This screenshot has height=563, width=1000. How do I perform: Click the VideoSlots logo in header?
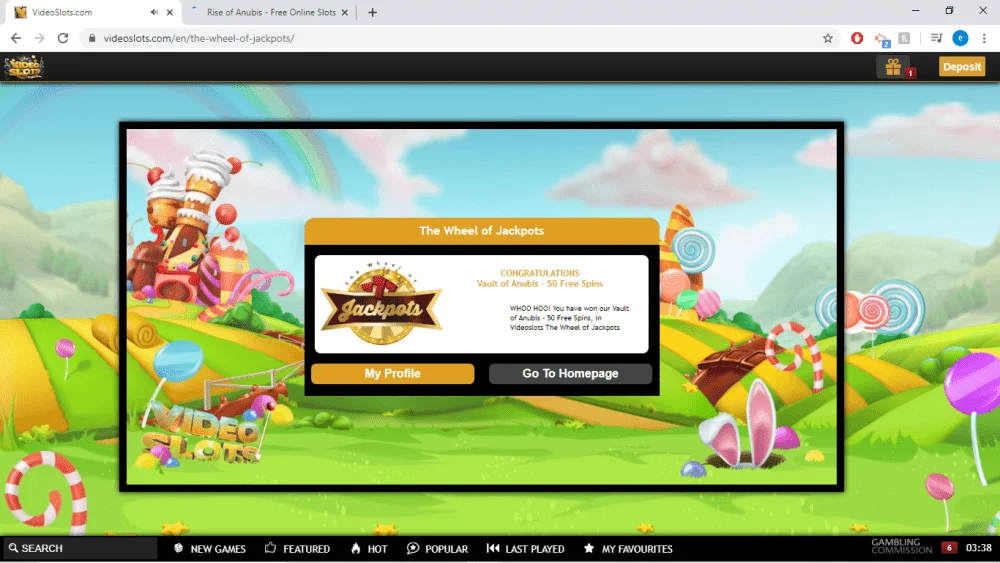24,66
